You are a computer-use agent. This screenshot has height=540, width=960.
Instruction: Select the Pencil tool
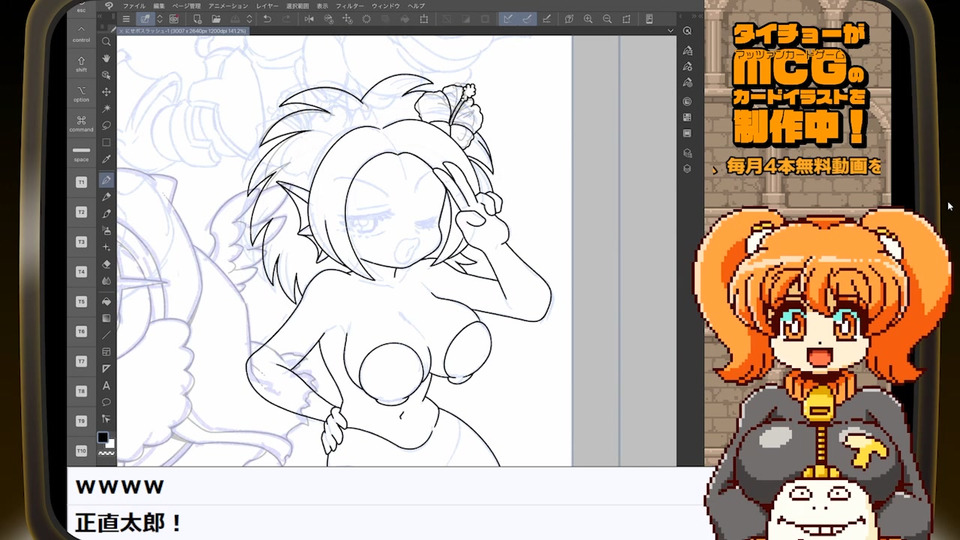(106, 197)
